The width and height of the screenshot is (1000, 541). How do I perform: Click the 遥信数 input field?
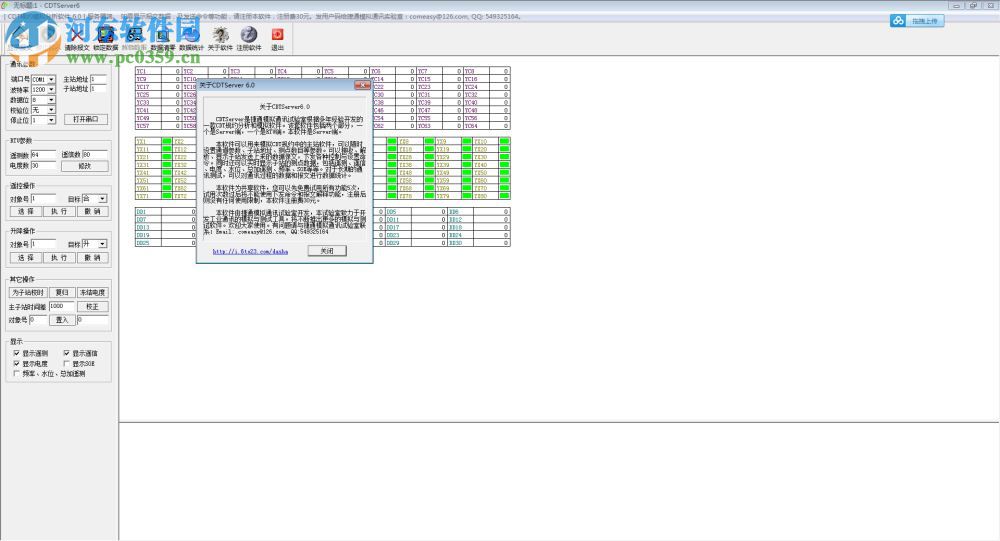click(x=95, y=155)
